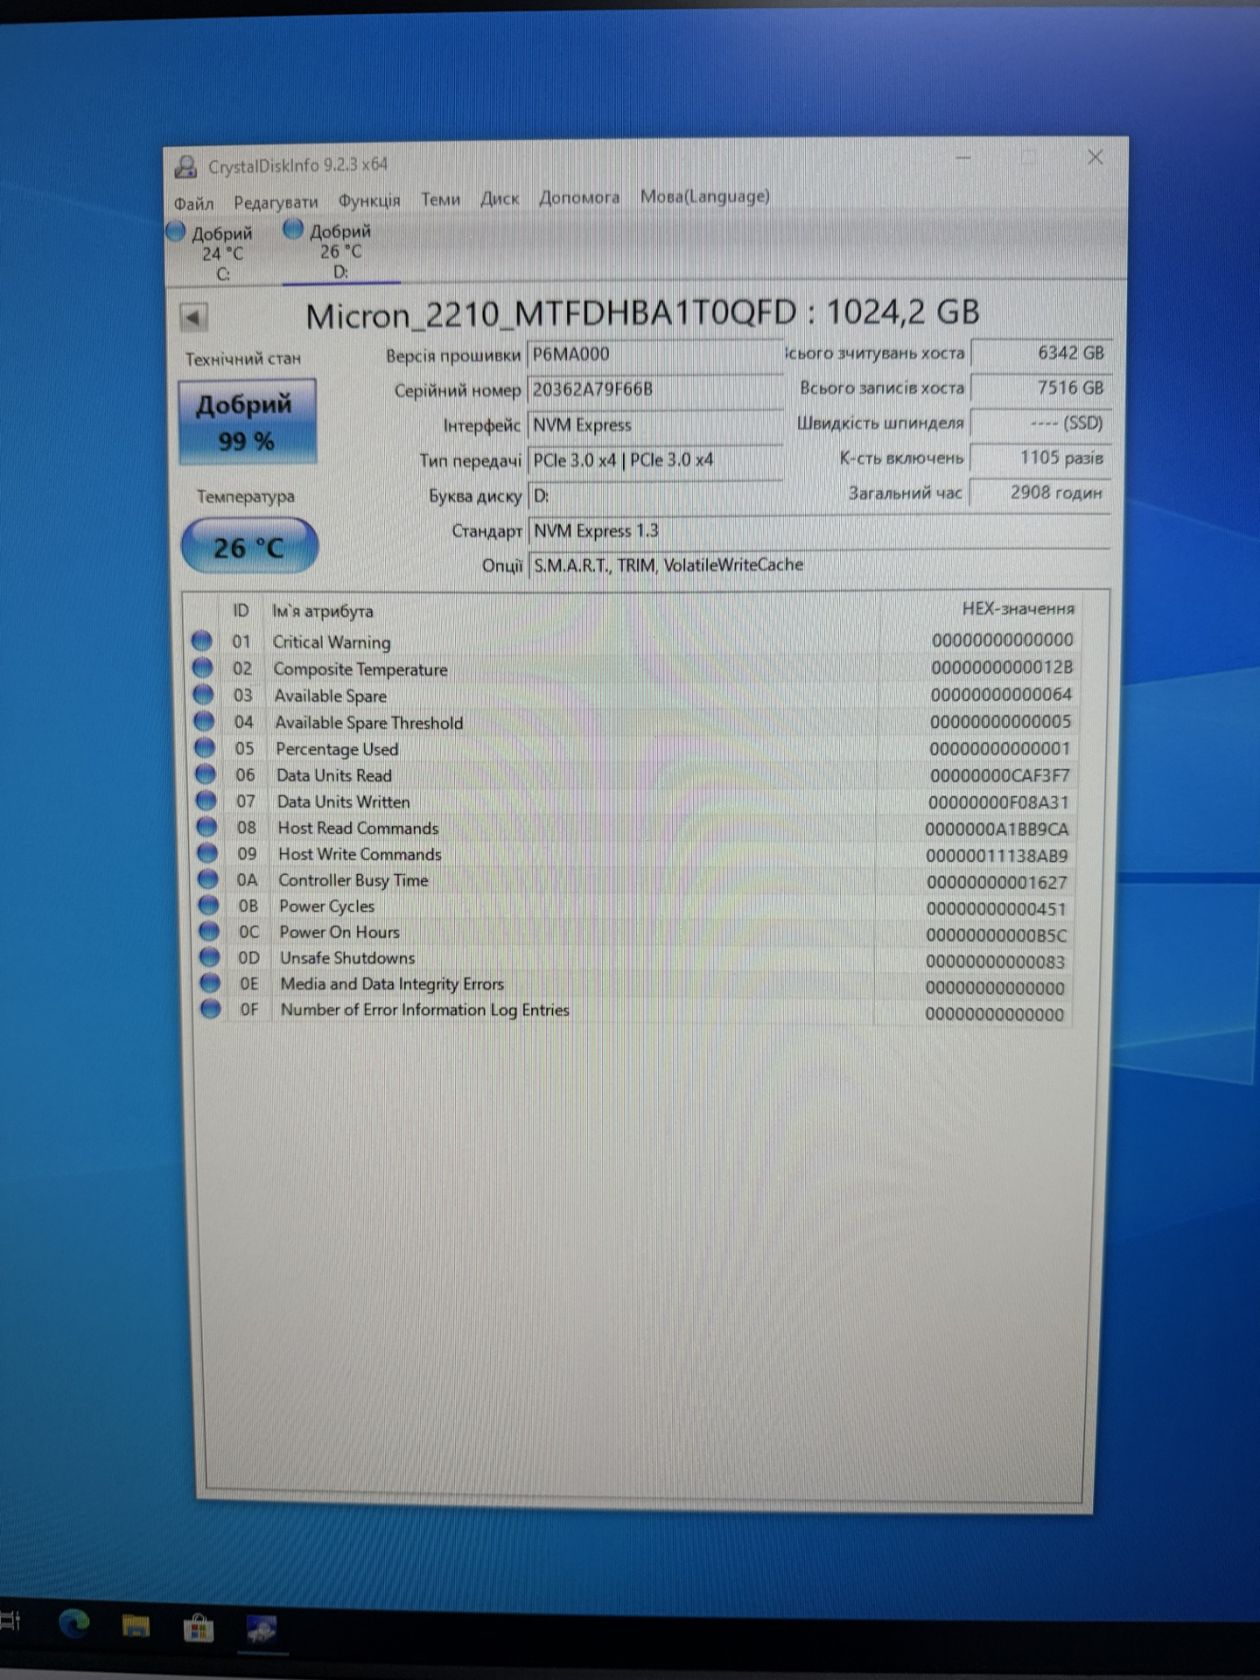
Task: Click total host writes value 7516 GB
Action: tap(1040, 388)
